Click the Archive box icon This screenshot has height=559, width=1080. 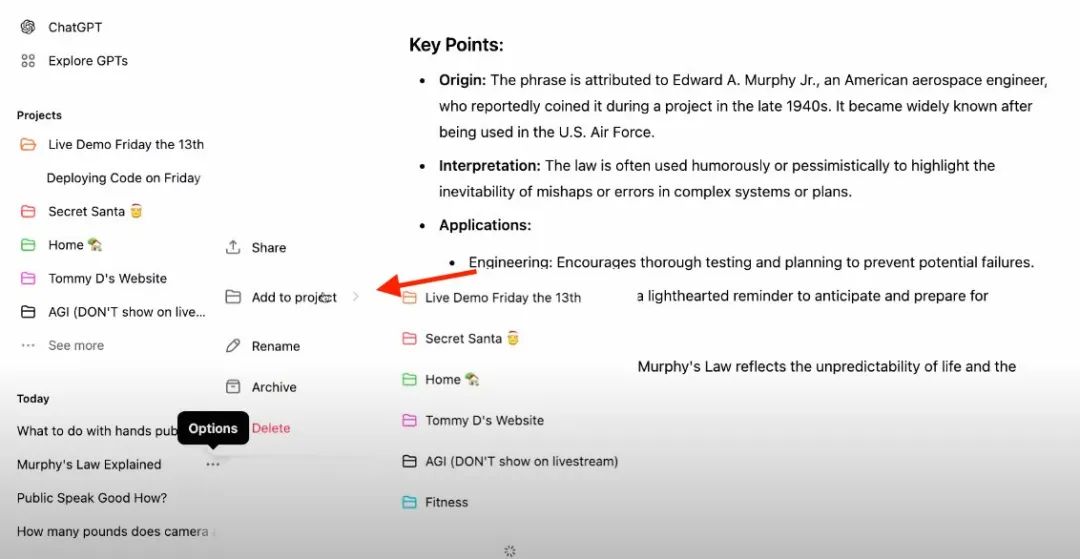point(233,387)
